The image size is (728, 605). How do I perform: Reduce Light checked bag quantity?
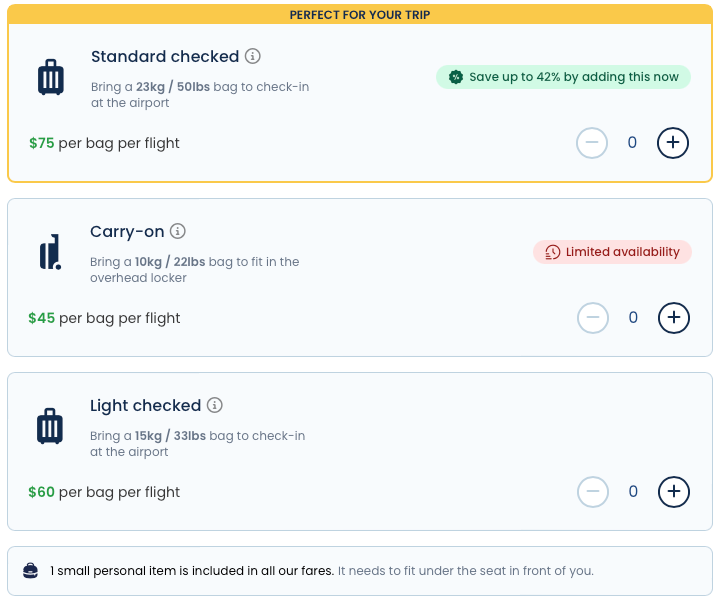pyautogui.click(x=593, y=492)
